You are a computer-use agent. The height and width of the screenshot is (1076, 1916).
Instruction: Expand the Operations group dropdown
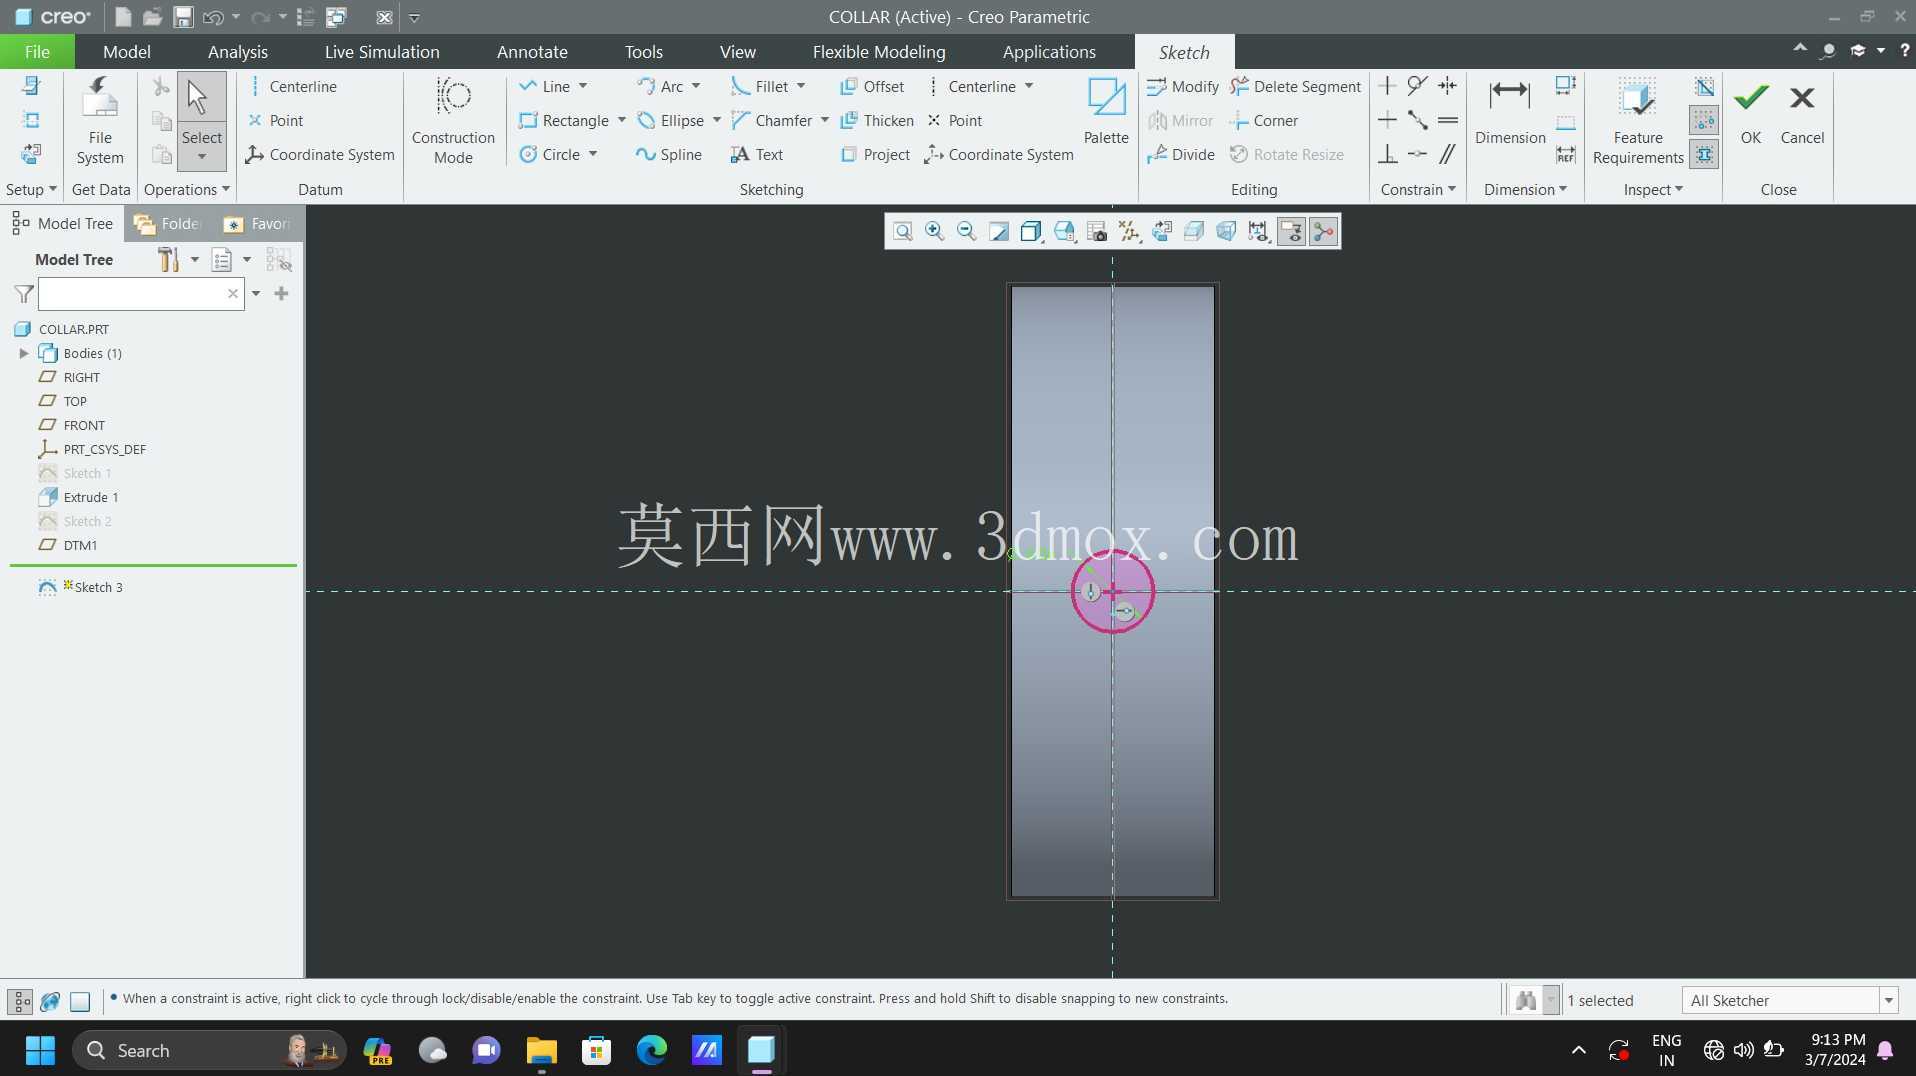tap(187, 190)
